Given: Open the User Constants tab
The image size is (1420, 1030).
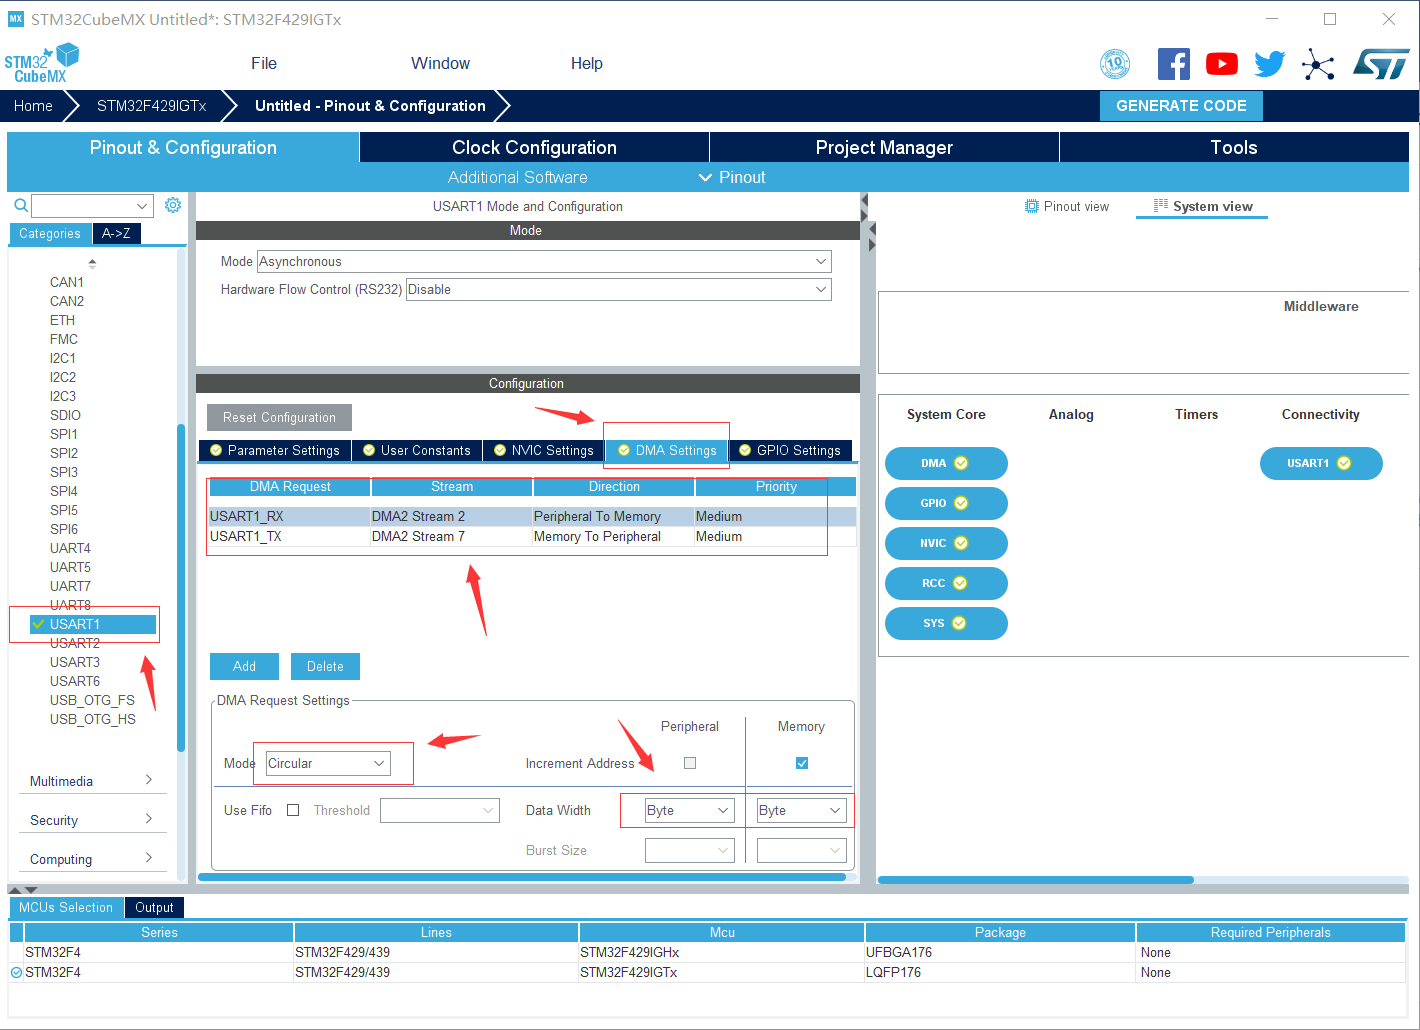Looking at the screenshot, I should (418, 450).
